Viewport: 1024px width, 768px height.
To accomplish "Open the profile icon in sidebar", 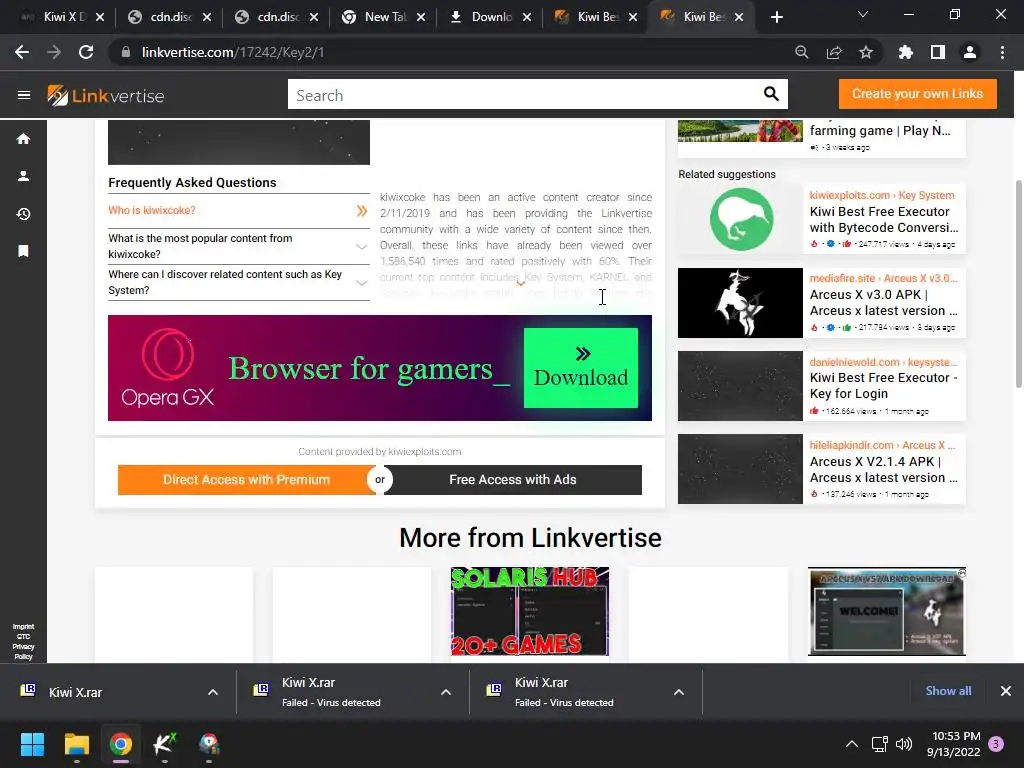I will tap(24, 176).
